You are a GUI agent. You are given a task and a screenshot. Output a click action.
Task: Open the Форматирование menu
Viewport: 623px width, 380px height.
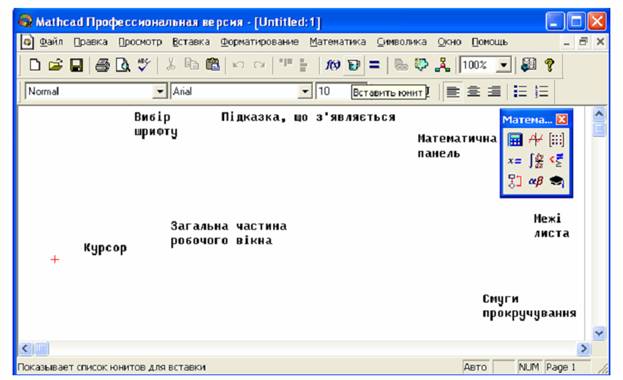pyautogui.click(x=259, y=42)
